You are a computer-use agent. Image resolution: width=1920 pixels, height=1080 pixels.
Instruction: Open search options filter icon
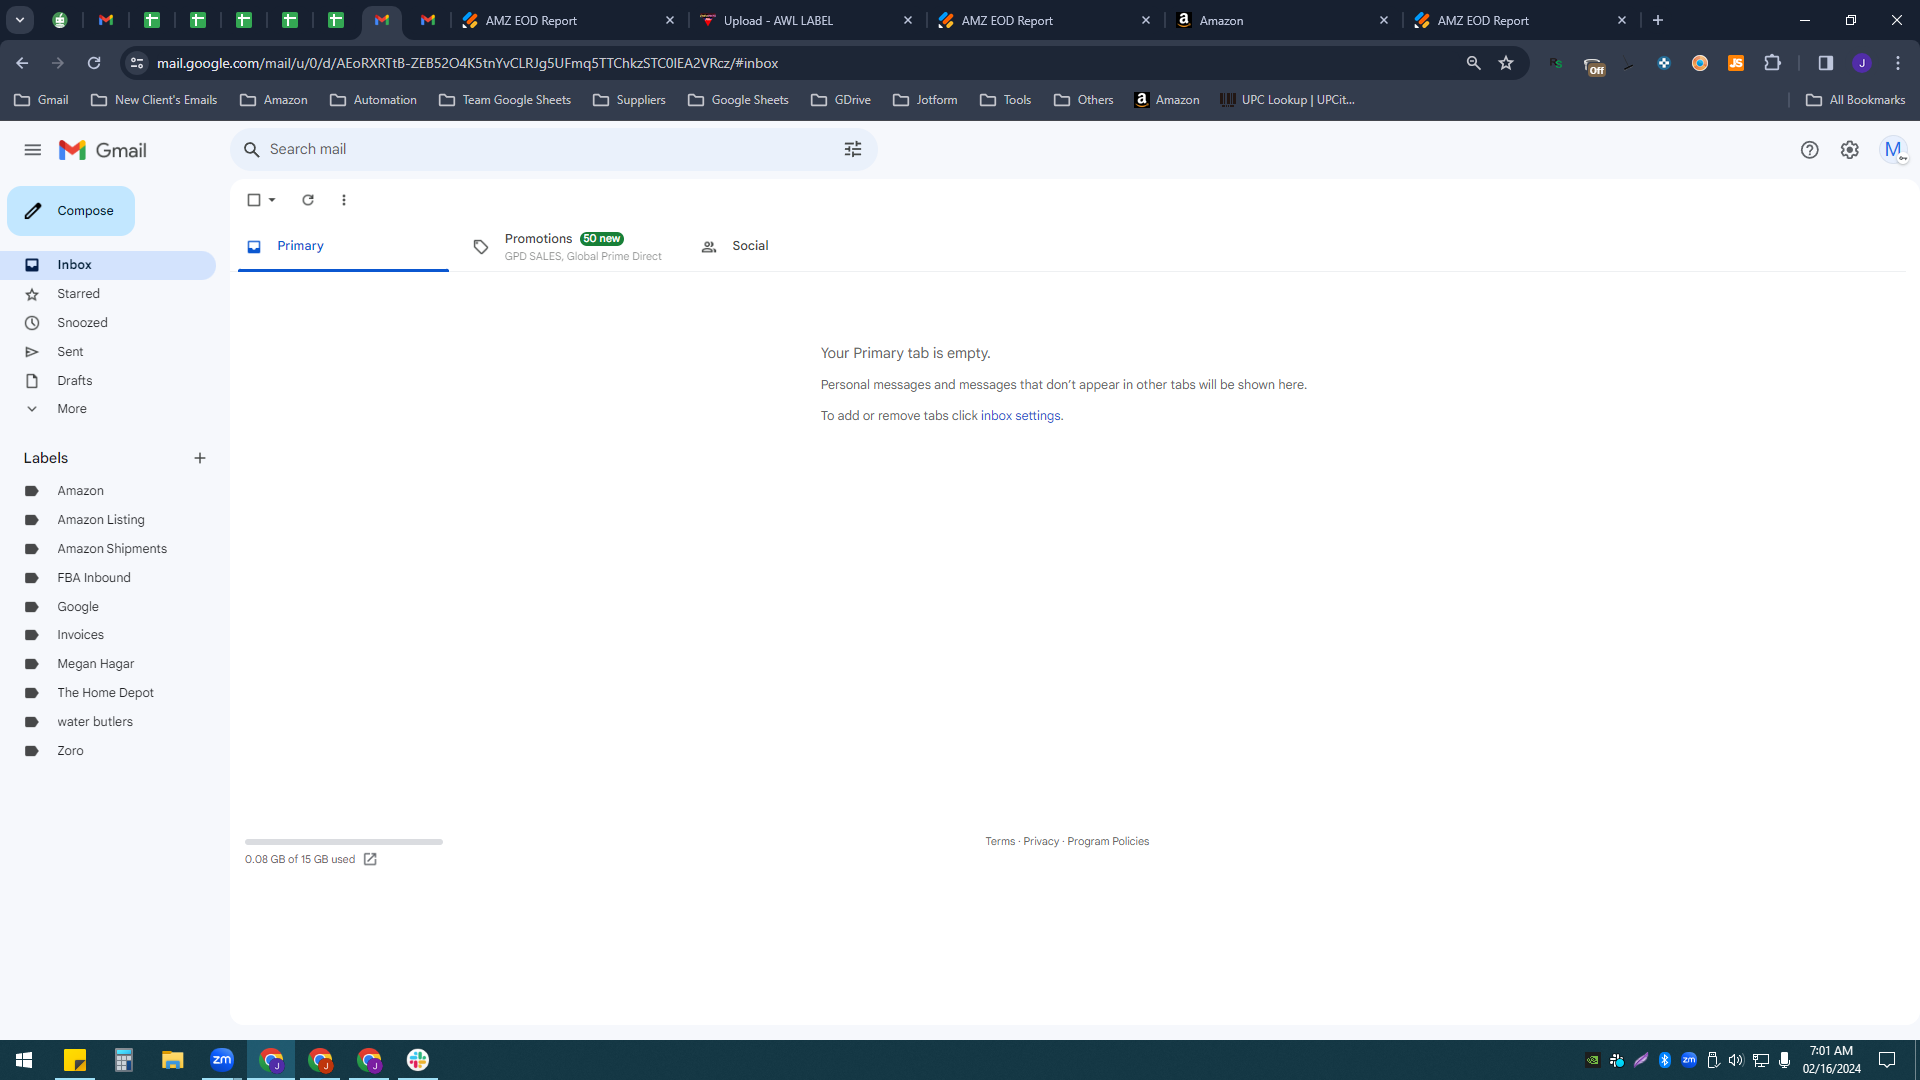point(853,149)
